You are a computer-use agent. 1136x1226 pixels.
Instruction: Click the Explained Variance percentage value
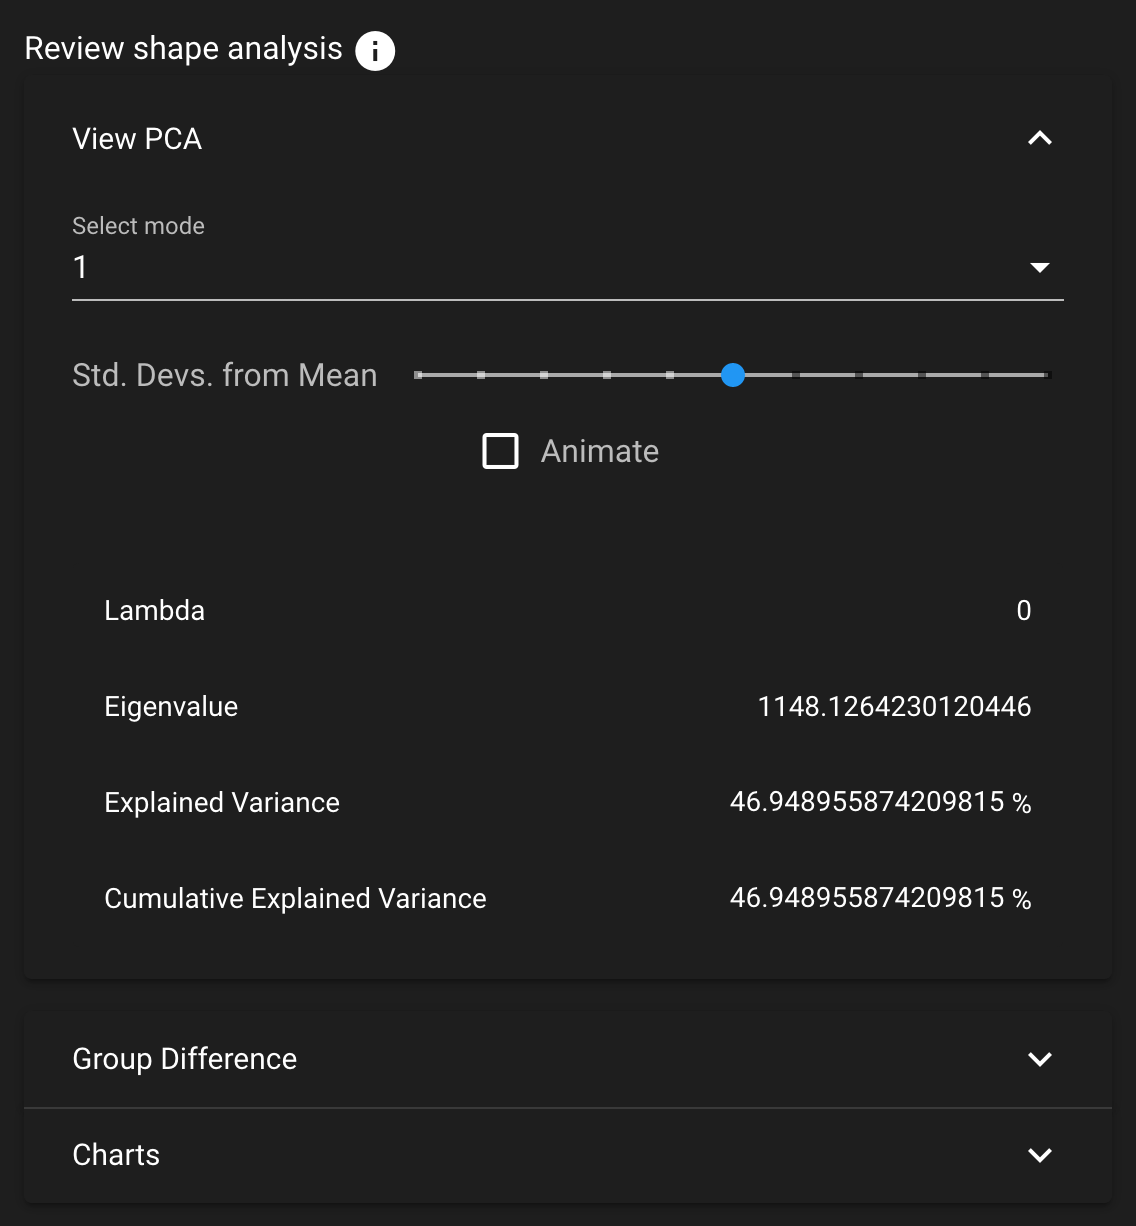click(880, 802)
